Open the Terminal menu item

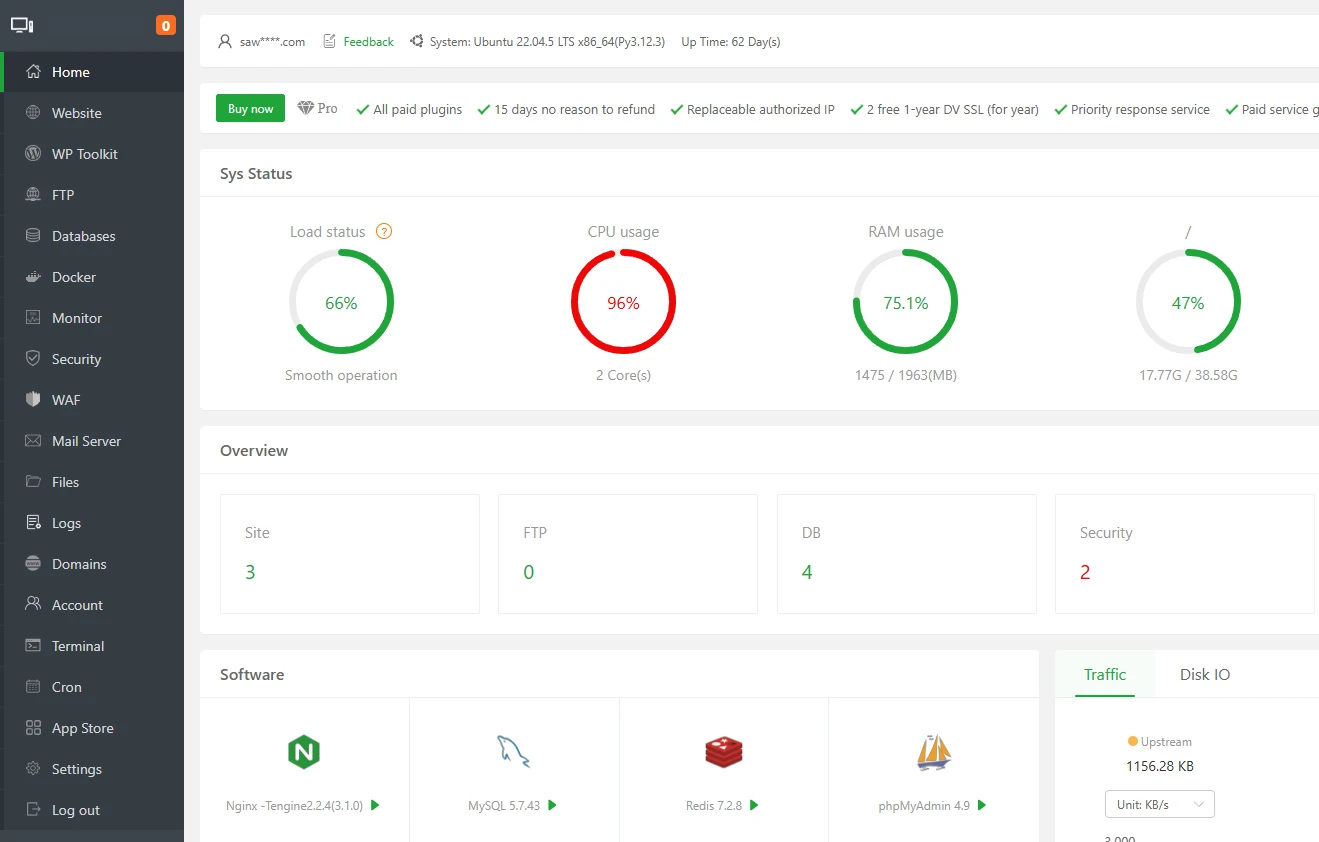78,646
